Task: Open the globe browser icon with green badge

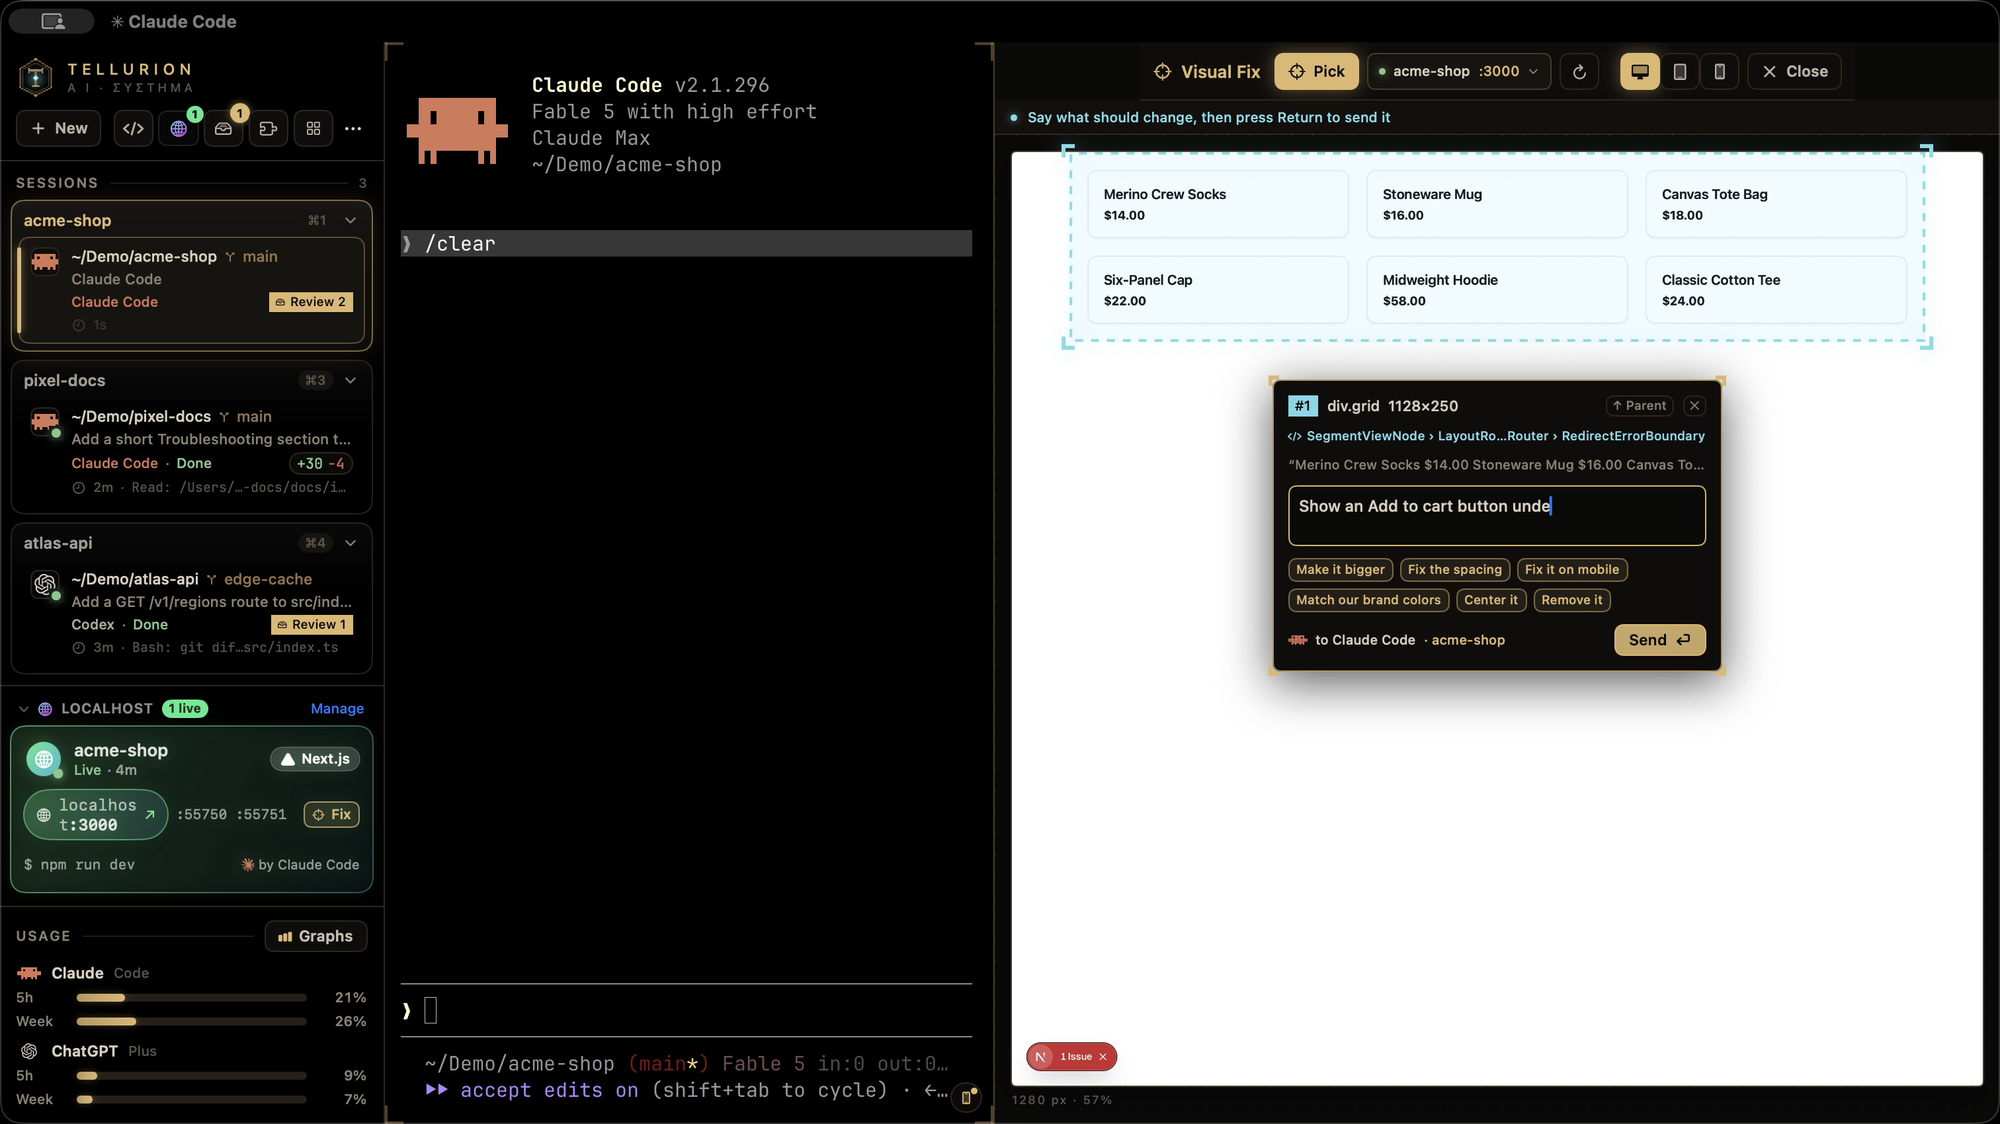Action: click(179, 128)
